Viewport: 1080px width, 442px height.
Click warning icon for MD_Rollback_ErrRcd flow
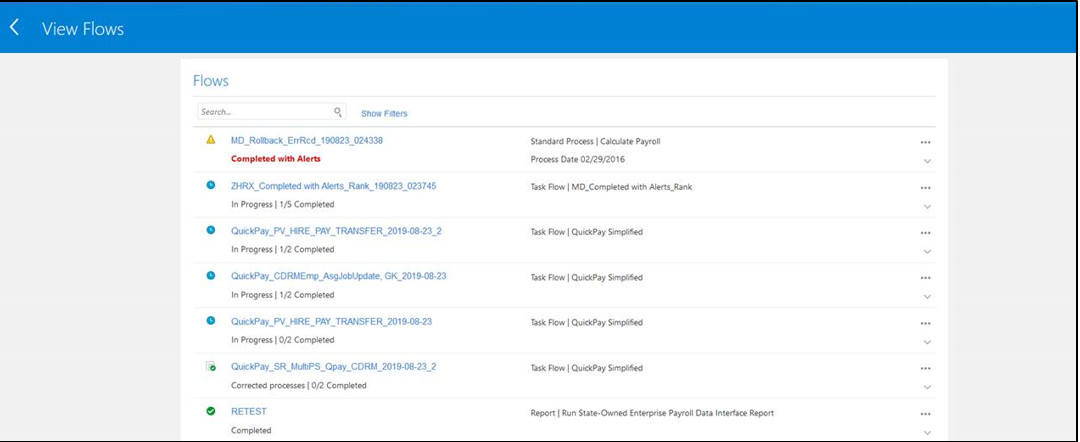(x=211, y=140)
